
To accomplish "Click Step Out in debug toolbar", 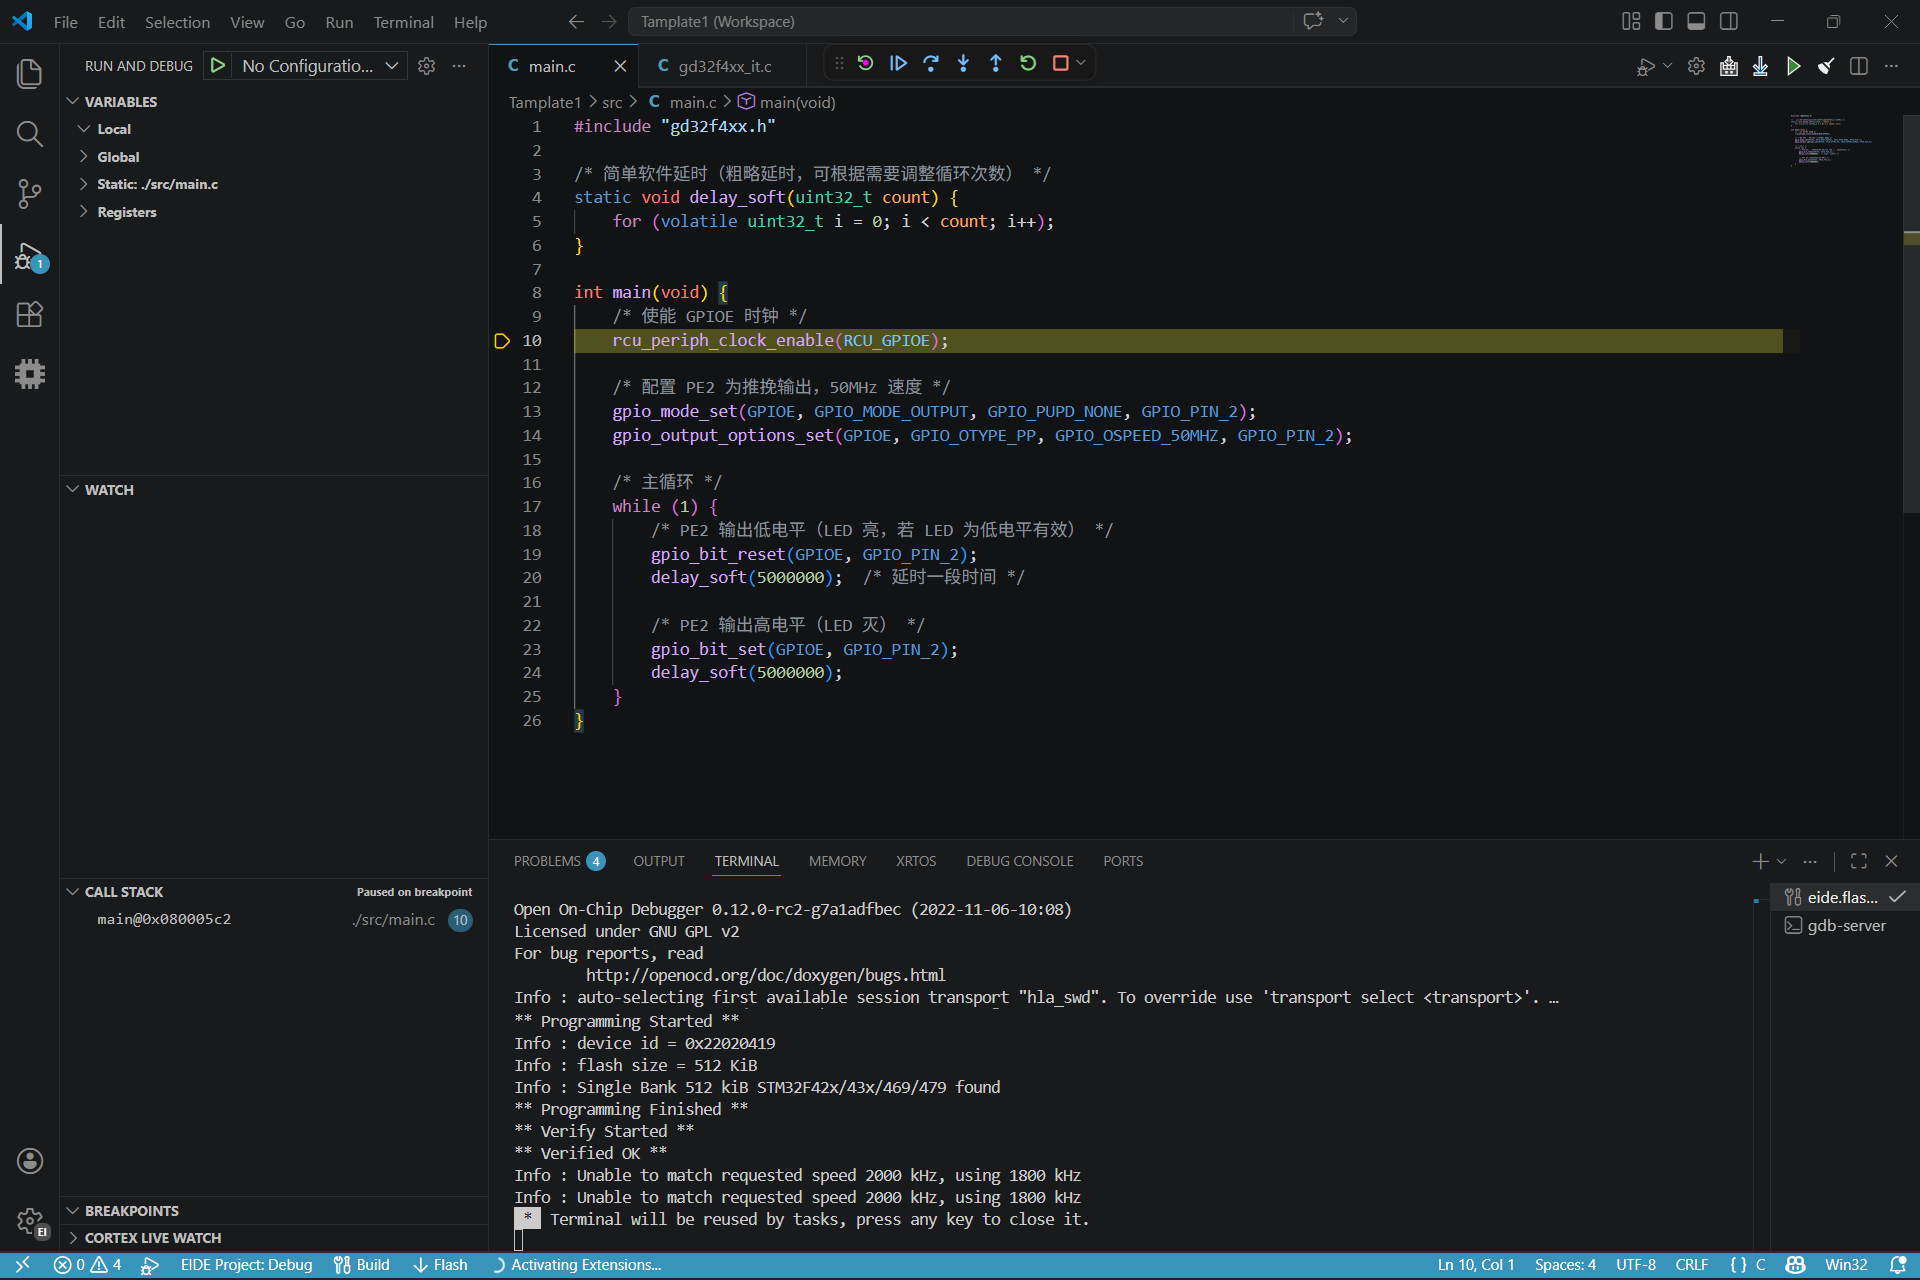I will (995, 63).
